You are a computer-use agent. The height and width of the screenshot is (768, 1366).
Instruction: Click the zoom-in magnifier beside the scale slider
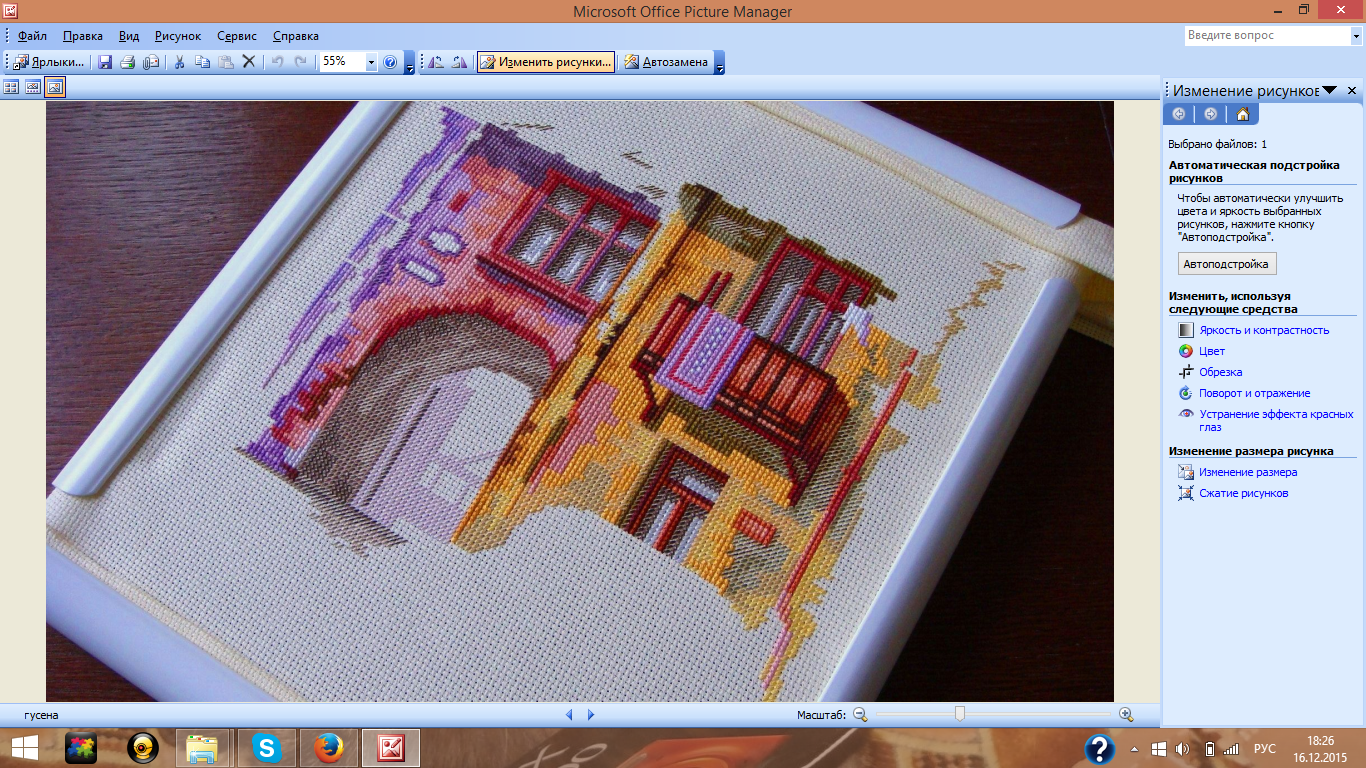tap(1126, 715)
